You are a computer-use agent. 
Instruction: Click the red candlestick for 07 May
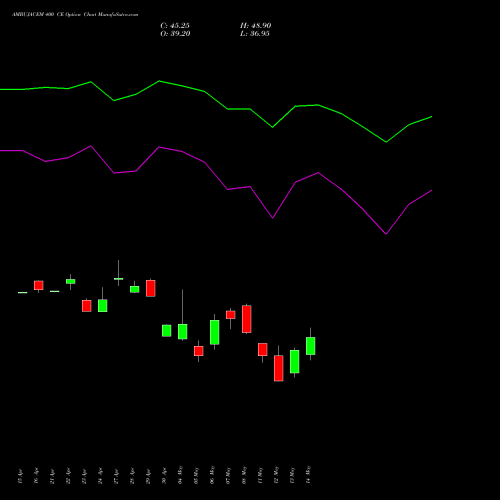coord(231,315)
